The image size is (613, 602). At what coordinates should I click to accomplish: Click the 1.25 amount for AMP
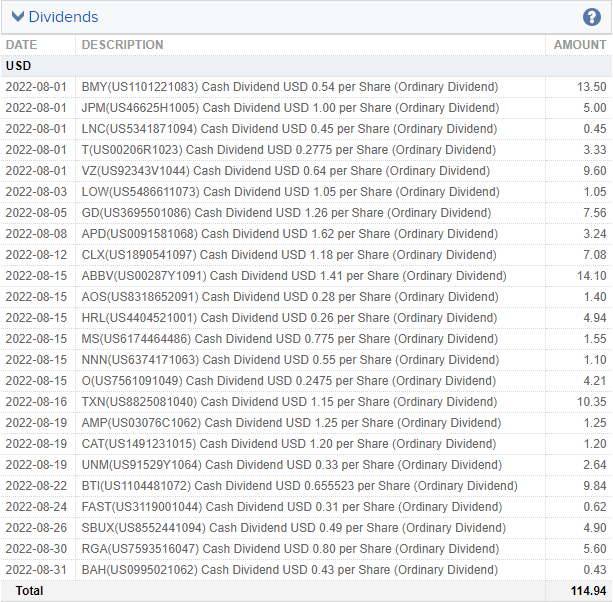[595, 423]
